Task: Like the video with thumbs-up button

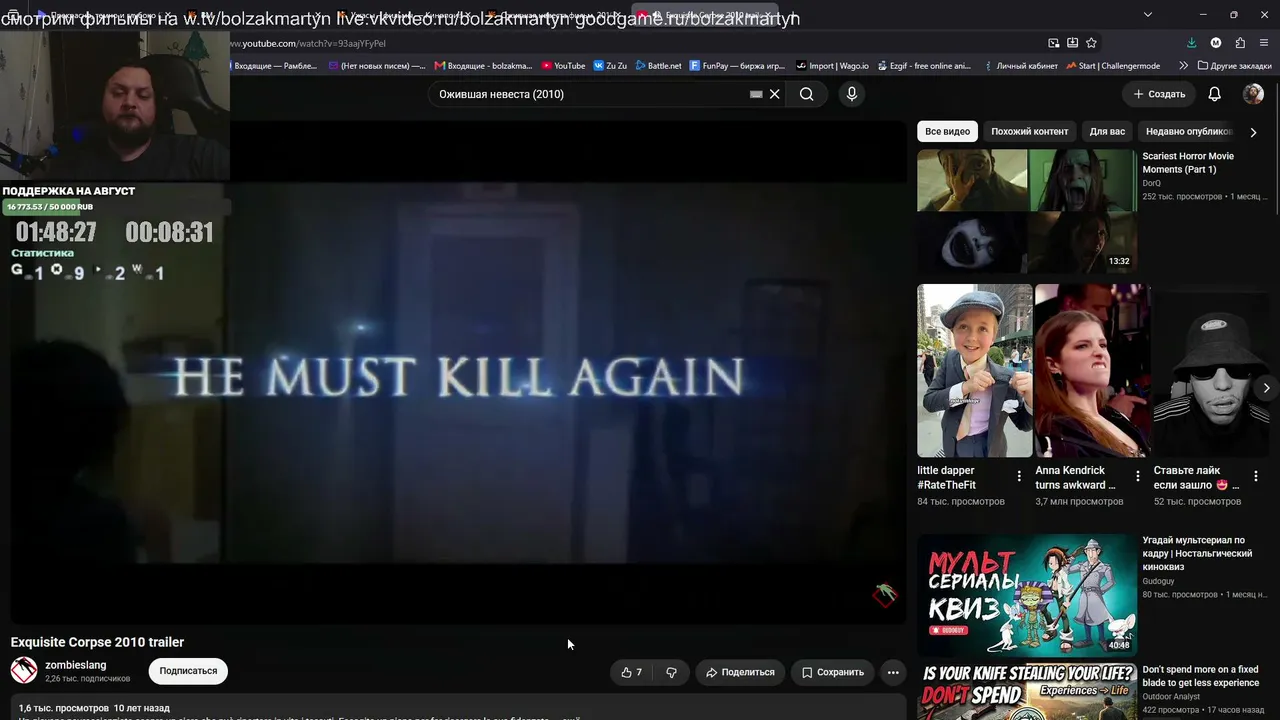Action: [x=631, y=672]
